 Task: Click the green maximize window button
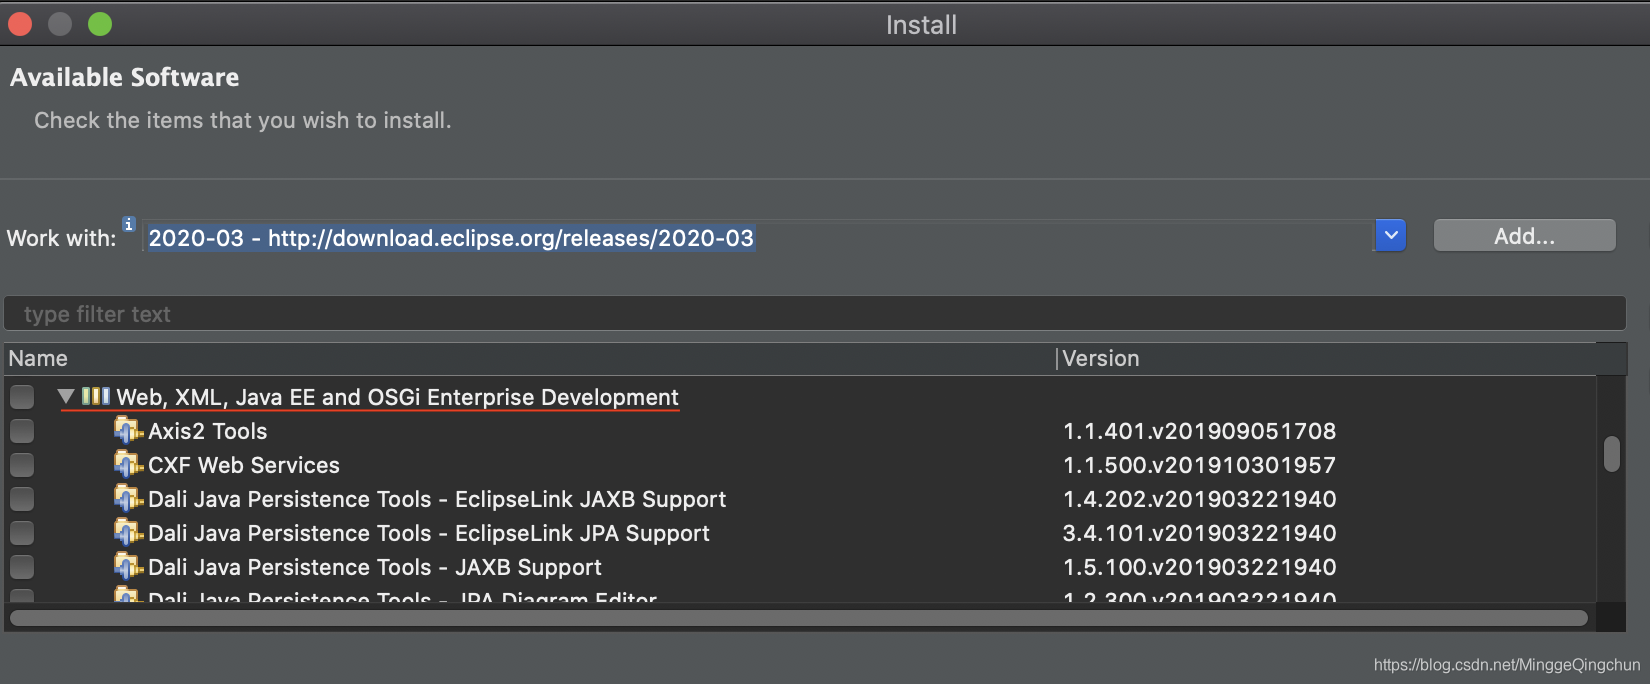coord(100,24)
